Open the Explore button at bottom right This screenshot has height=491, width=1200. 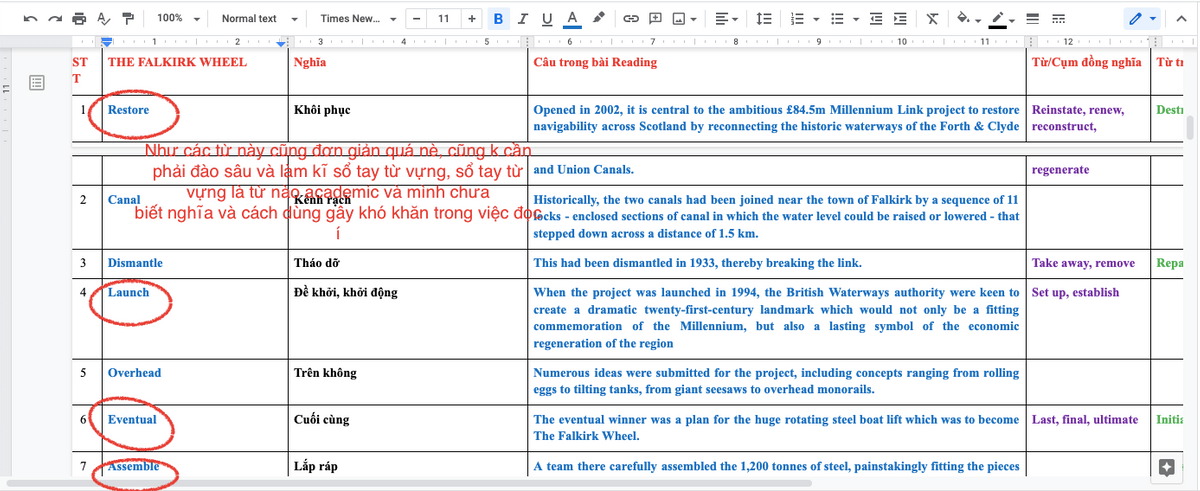1166,467
